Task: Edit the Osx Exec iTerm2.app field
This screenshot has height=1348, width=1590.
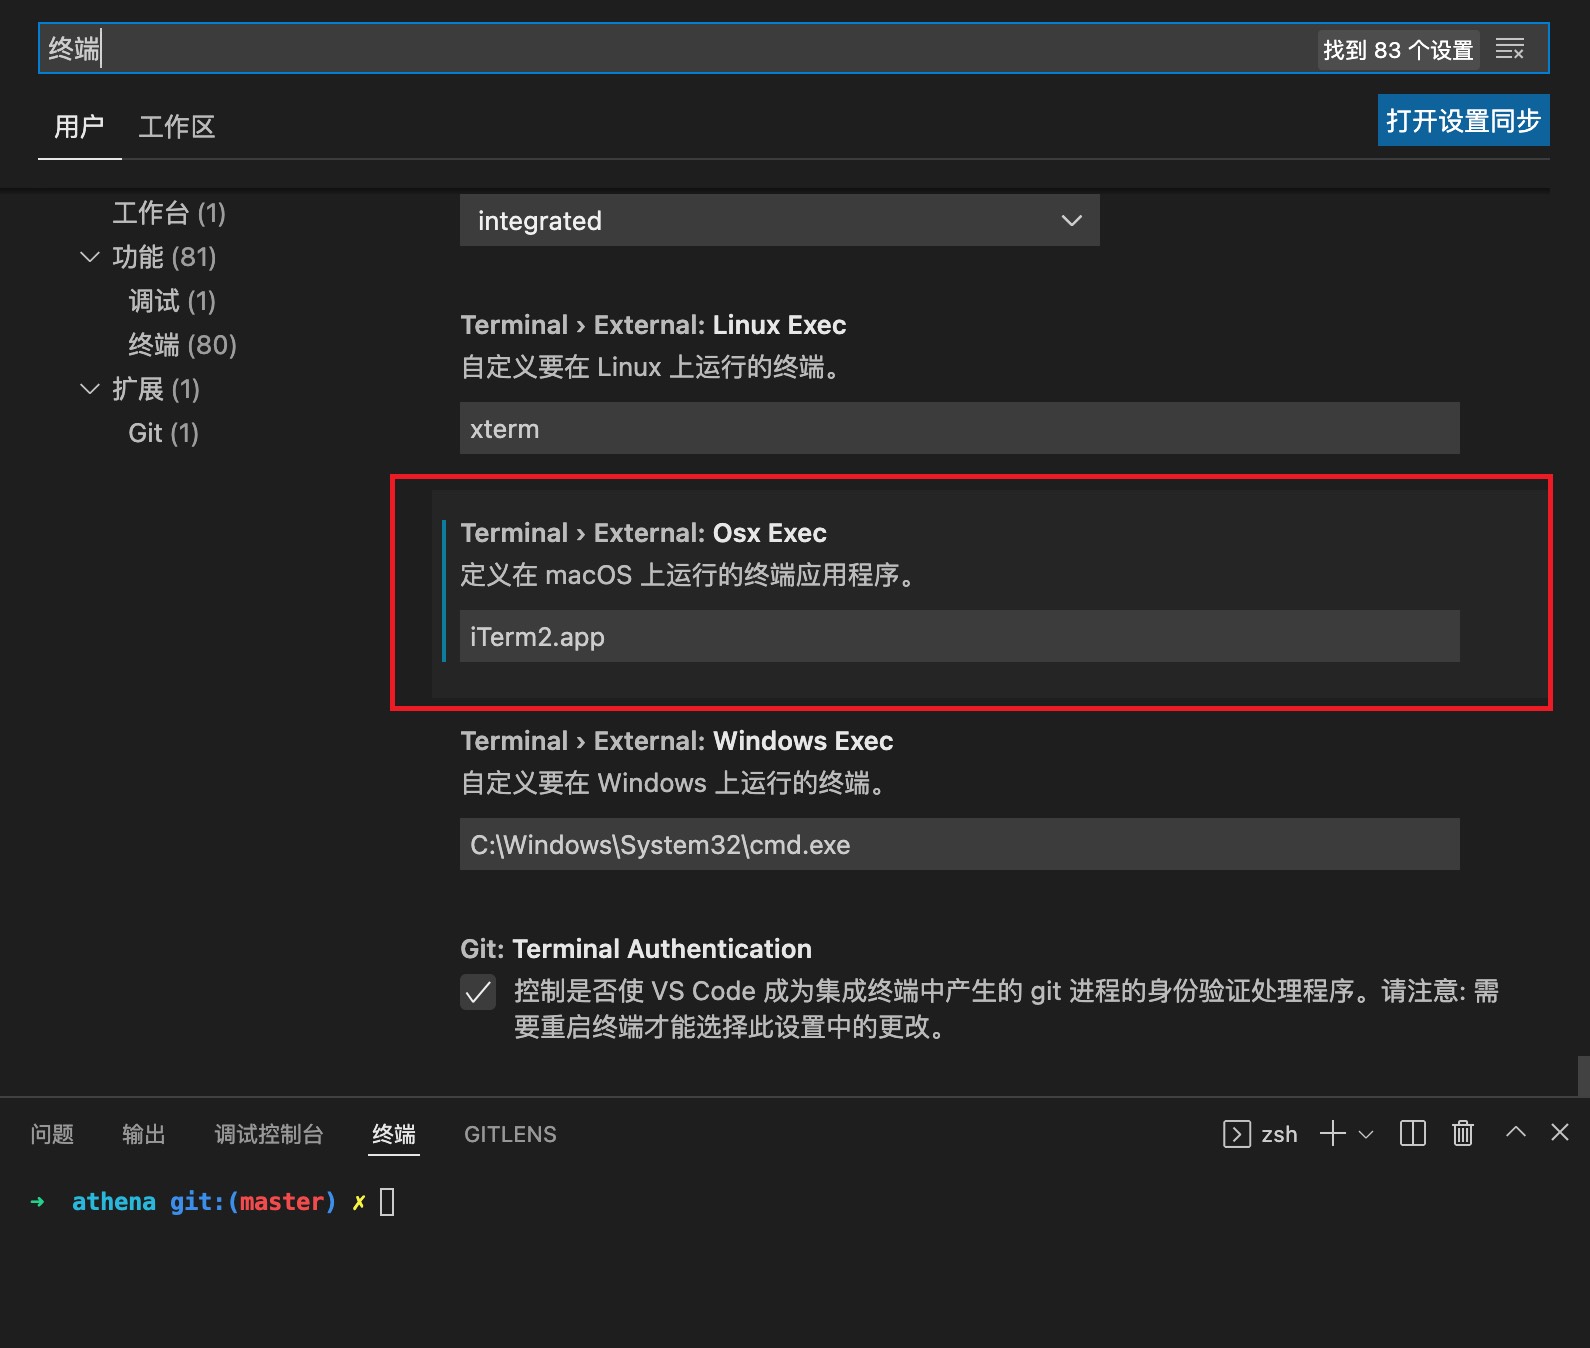Action: point(959,636)
